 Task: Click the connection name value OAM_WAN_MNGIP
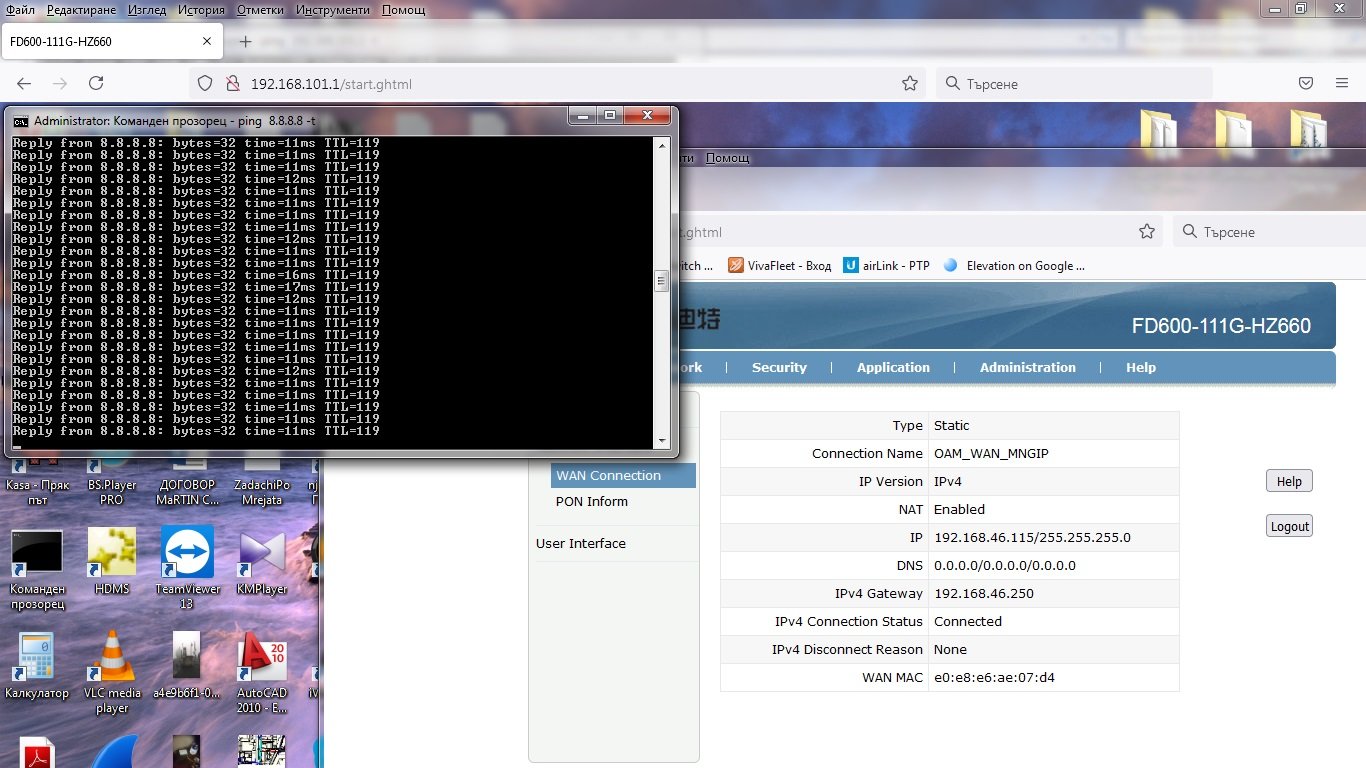coord(991,453)
